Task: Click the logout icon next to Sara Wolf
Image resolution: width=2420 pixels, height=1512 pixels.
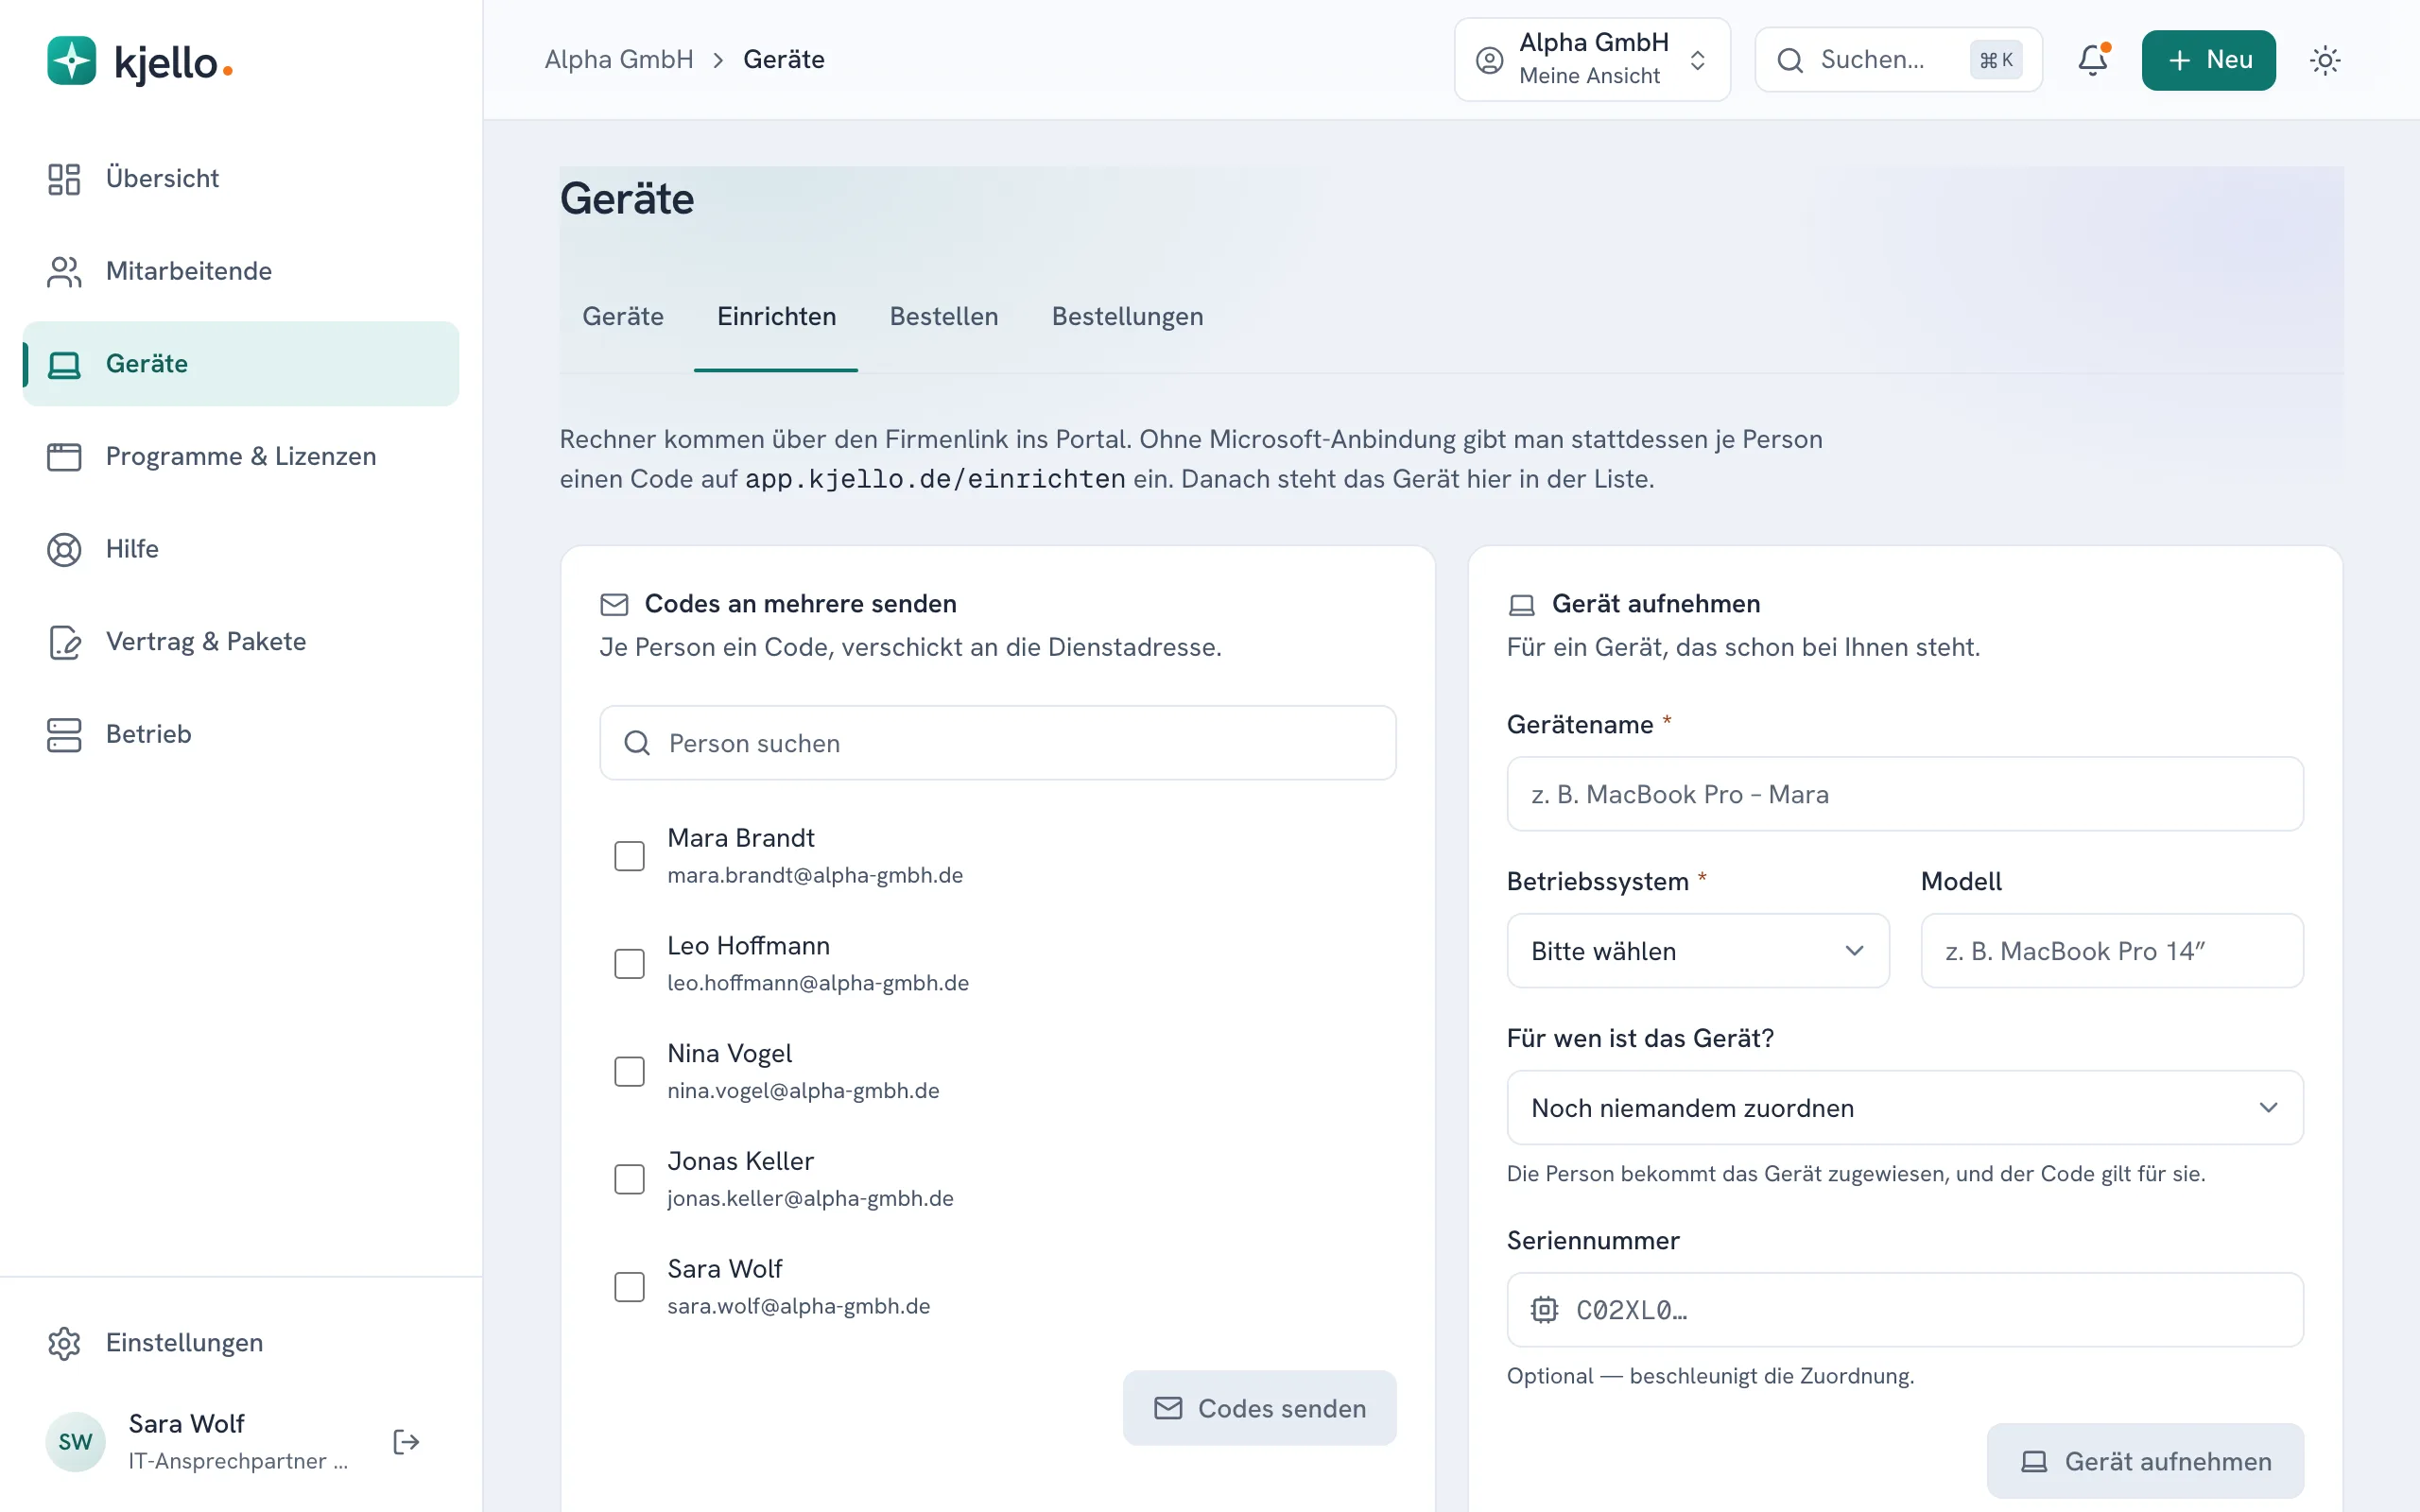Action: (x=406, y=1442)
